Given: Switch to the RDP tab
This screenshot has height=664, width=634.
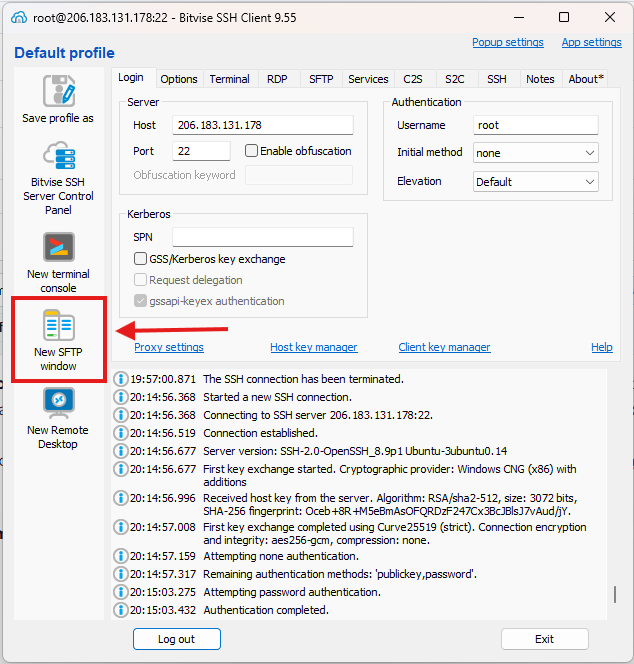Looking at the screenshot, I should pyautogui.click(x=277, y=79).
